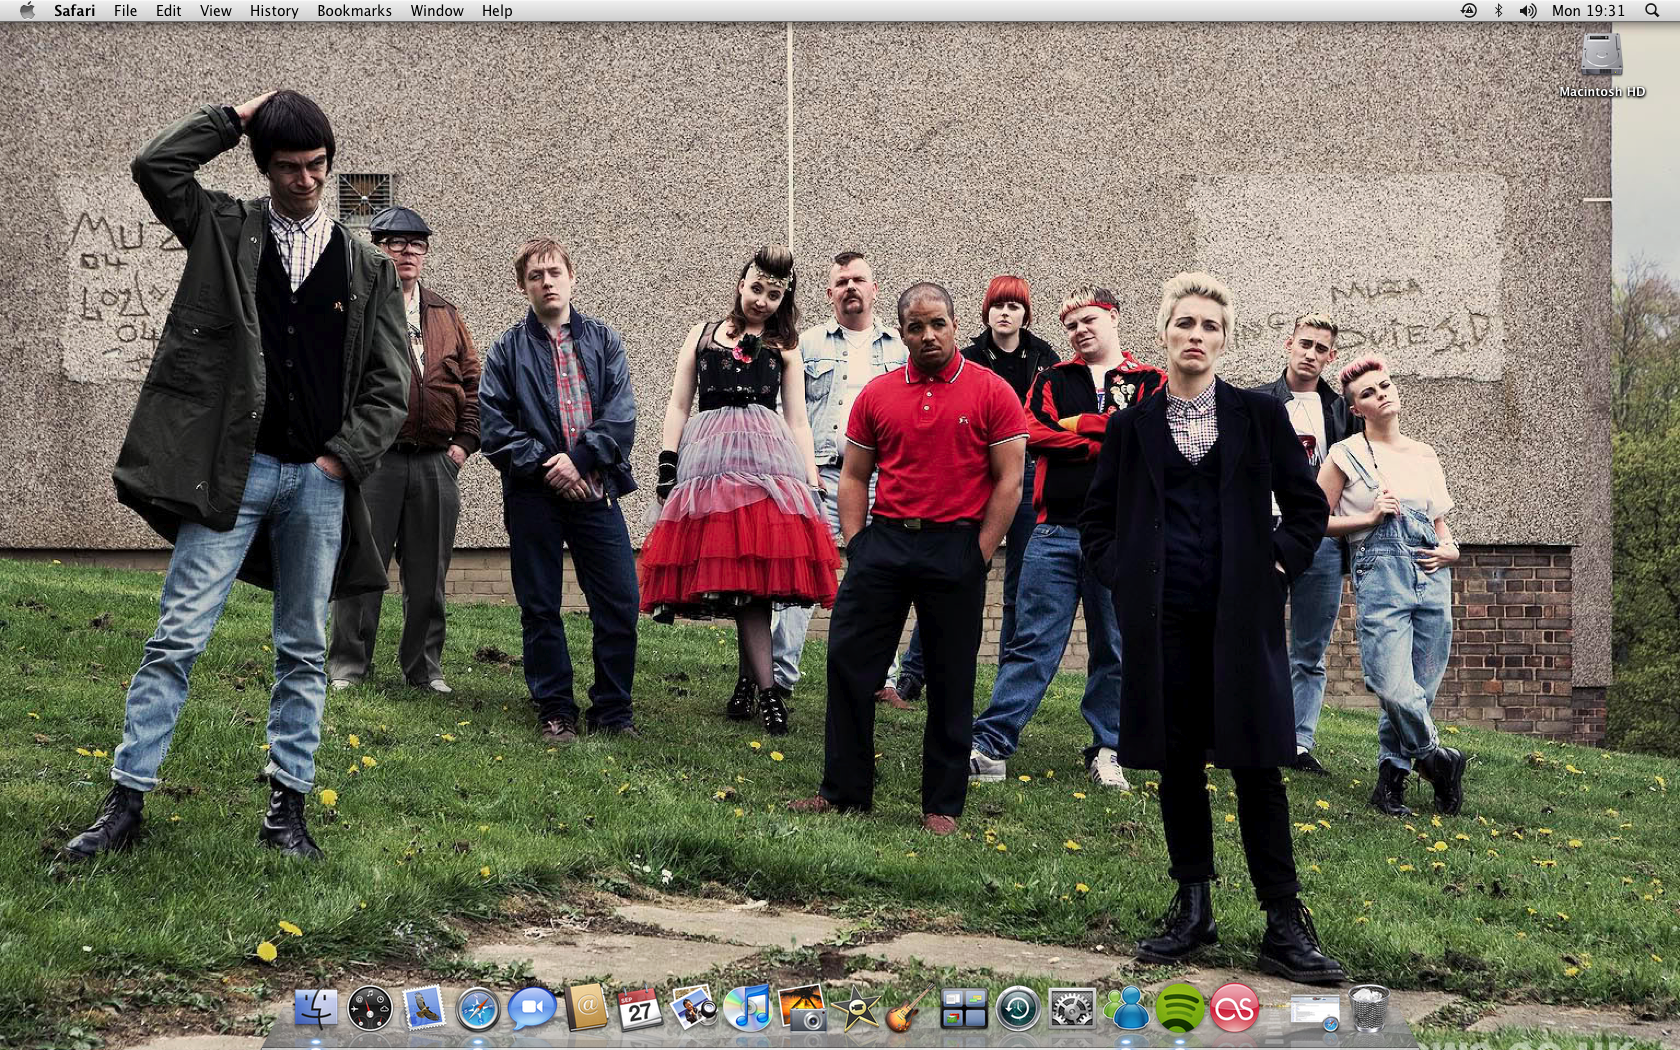Open the History menu

tap(274, 11)
